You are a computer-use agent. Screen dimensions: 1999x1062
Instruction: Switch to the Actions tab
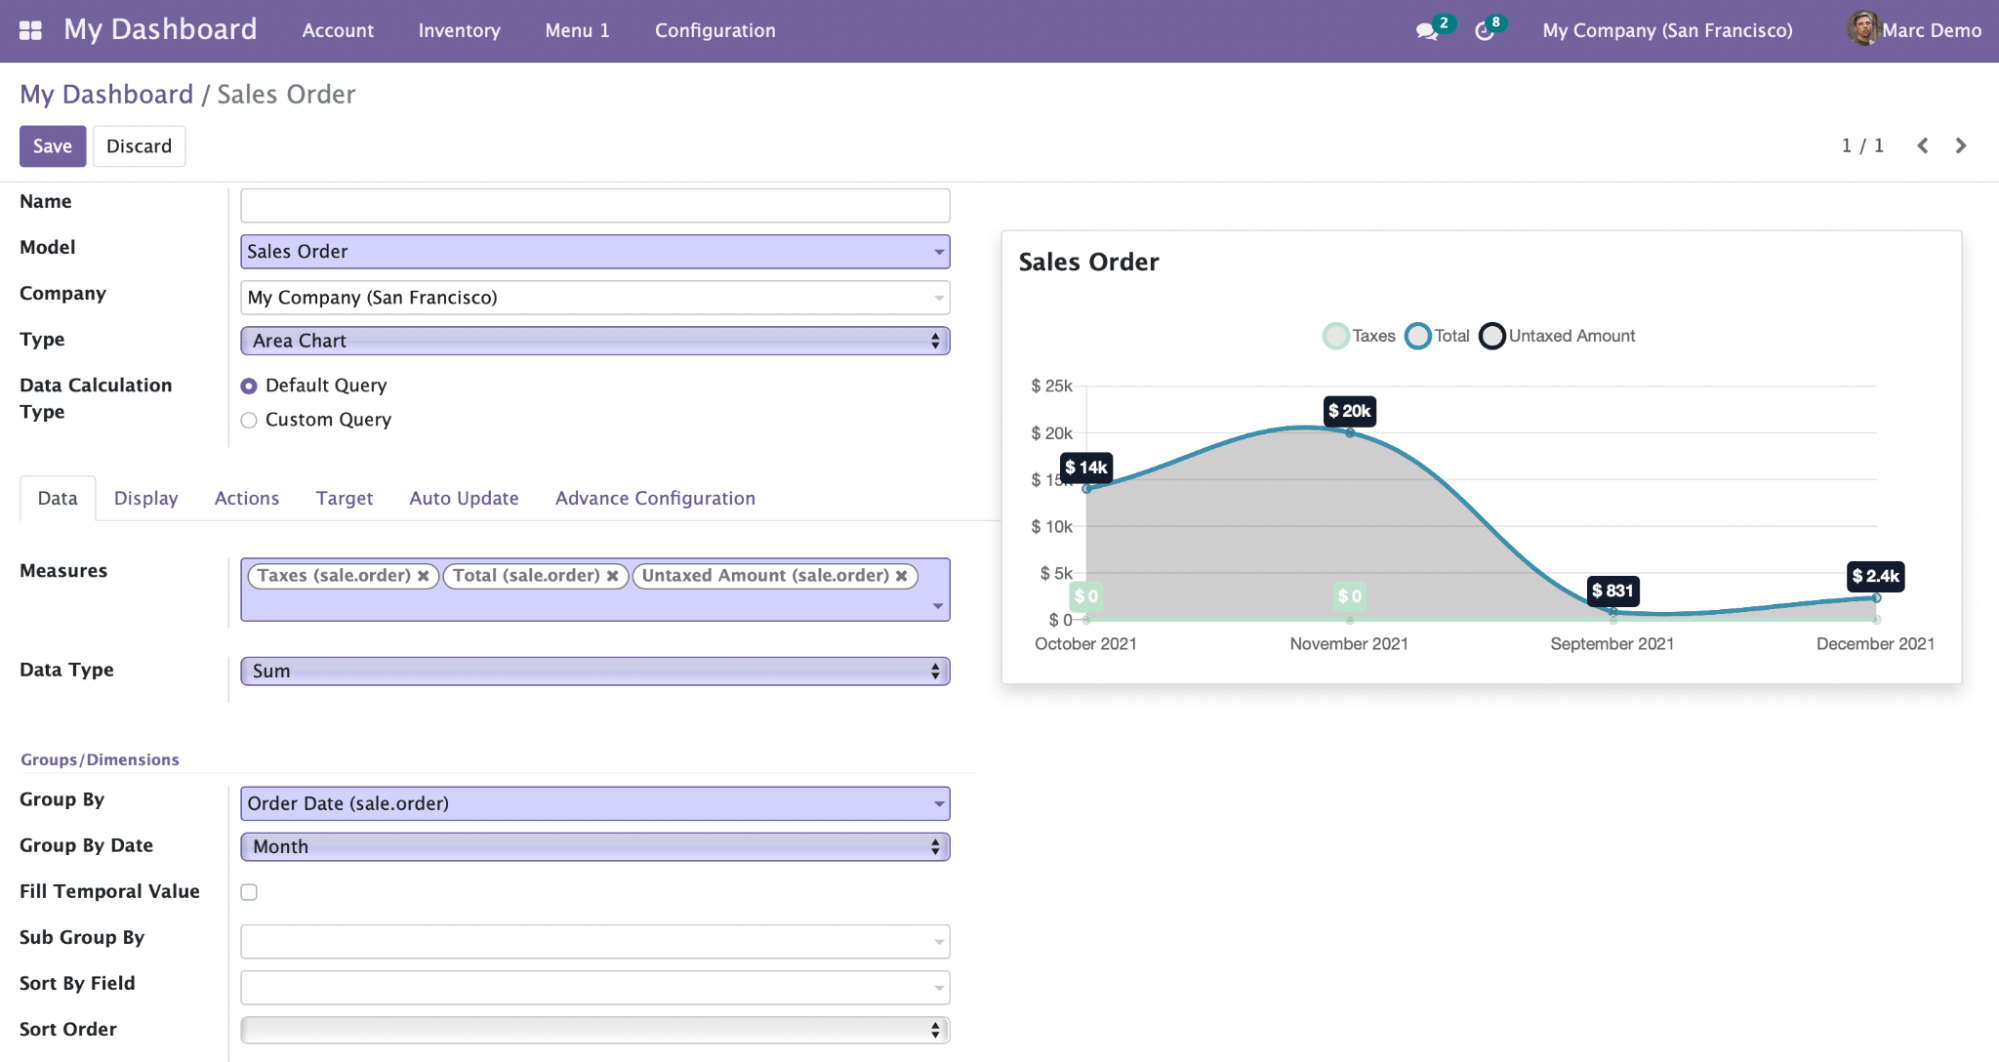point(247,498)
